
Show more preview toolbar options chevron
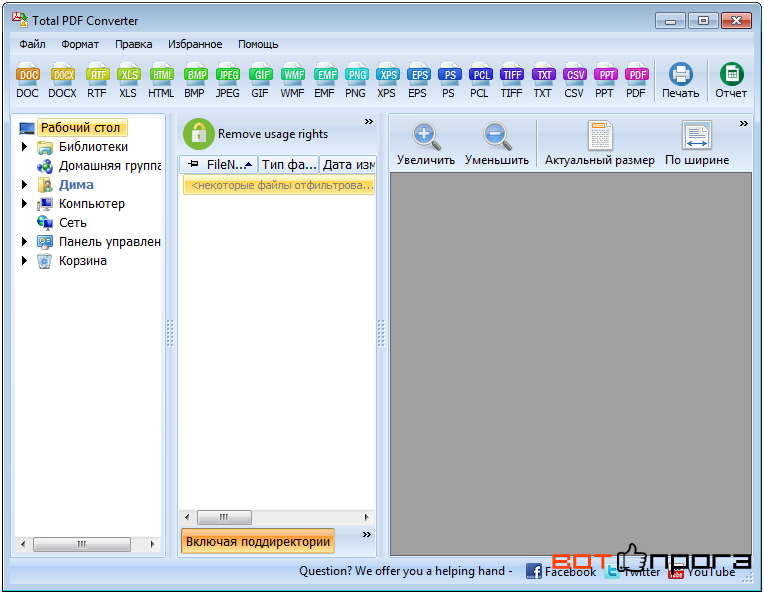744,123
